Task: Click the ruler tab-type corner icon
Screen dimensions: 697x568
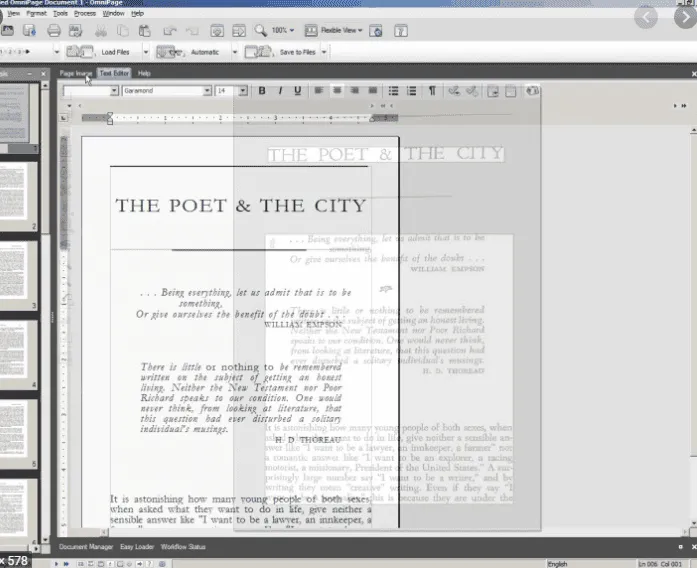Action: coord(64,118)
